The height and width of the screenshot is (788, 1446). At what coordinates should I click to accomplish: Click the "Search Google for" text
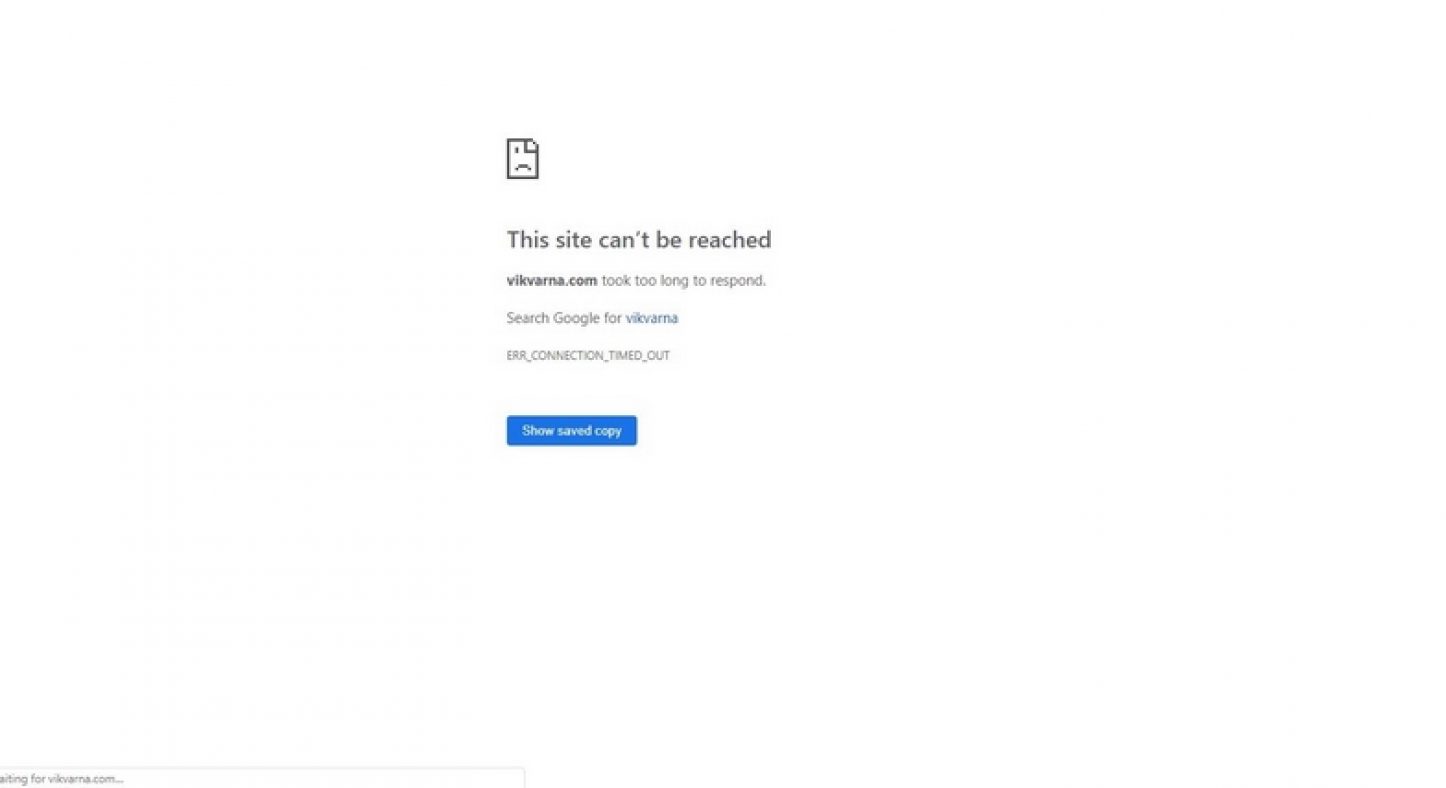[x=564, y=318]
